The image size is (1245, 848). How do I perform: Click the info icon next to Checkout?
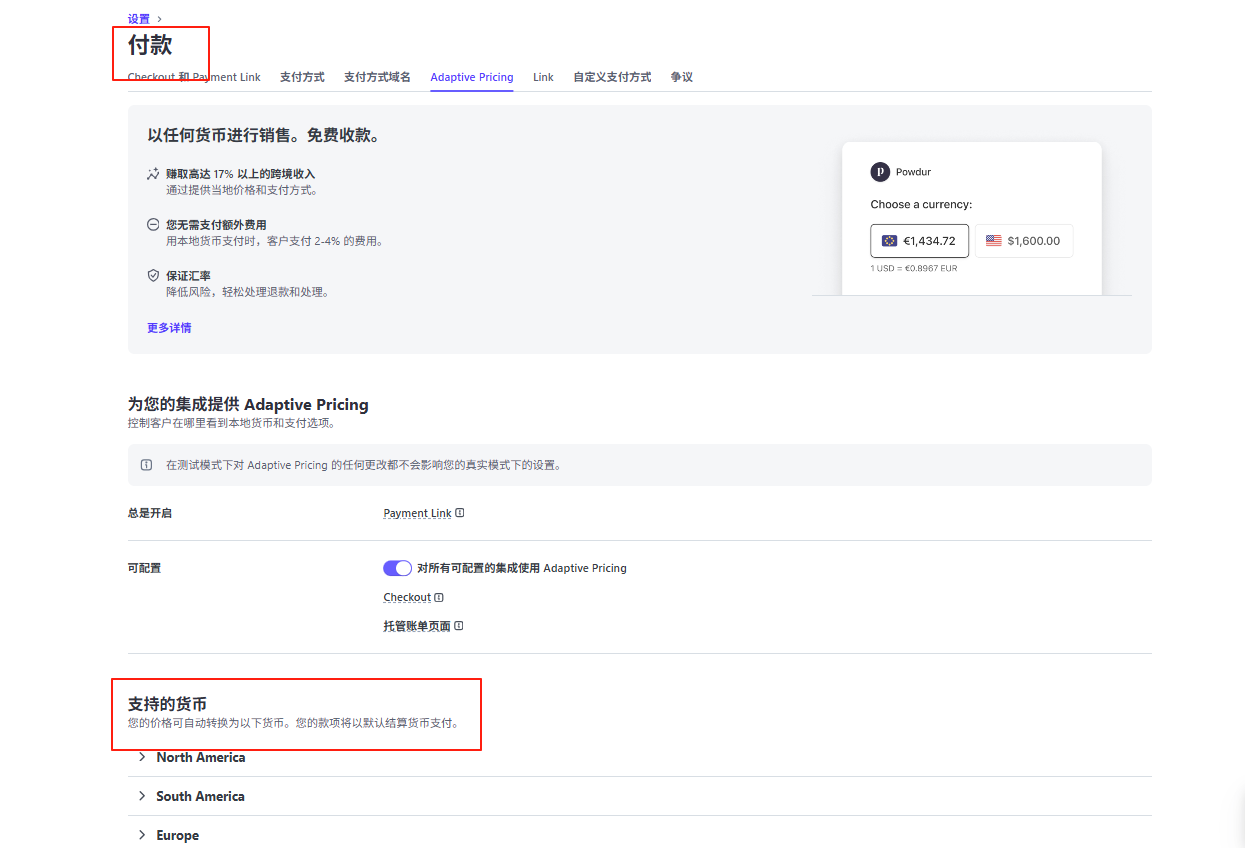pyautogui.click(x=437, y=597)
